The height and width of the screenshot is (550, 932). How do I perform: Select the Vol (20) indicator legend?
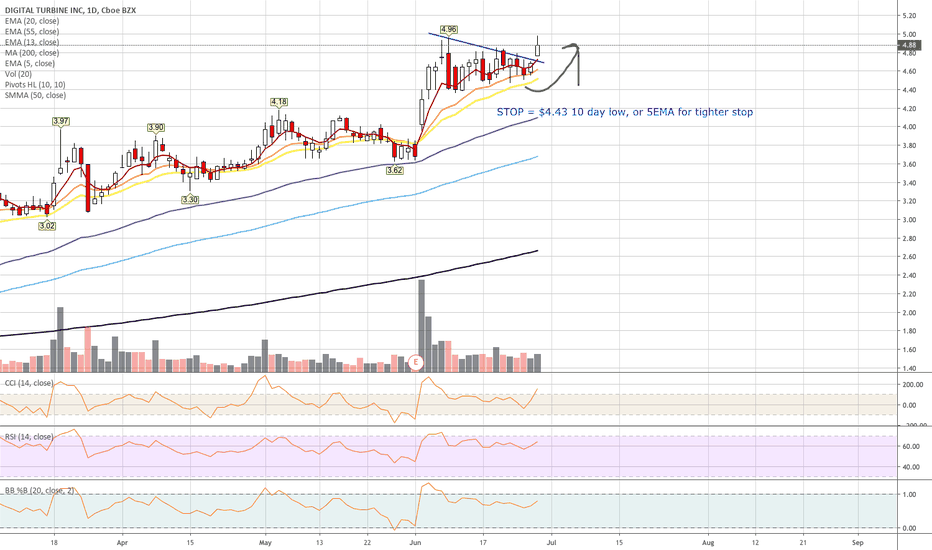18,74
